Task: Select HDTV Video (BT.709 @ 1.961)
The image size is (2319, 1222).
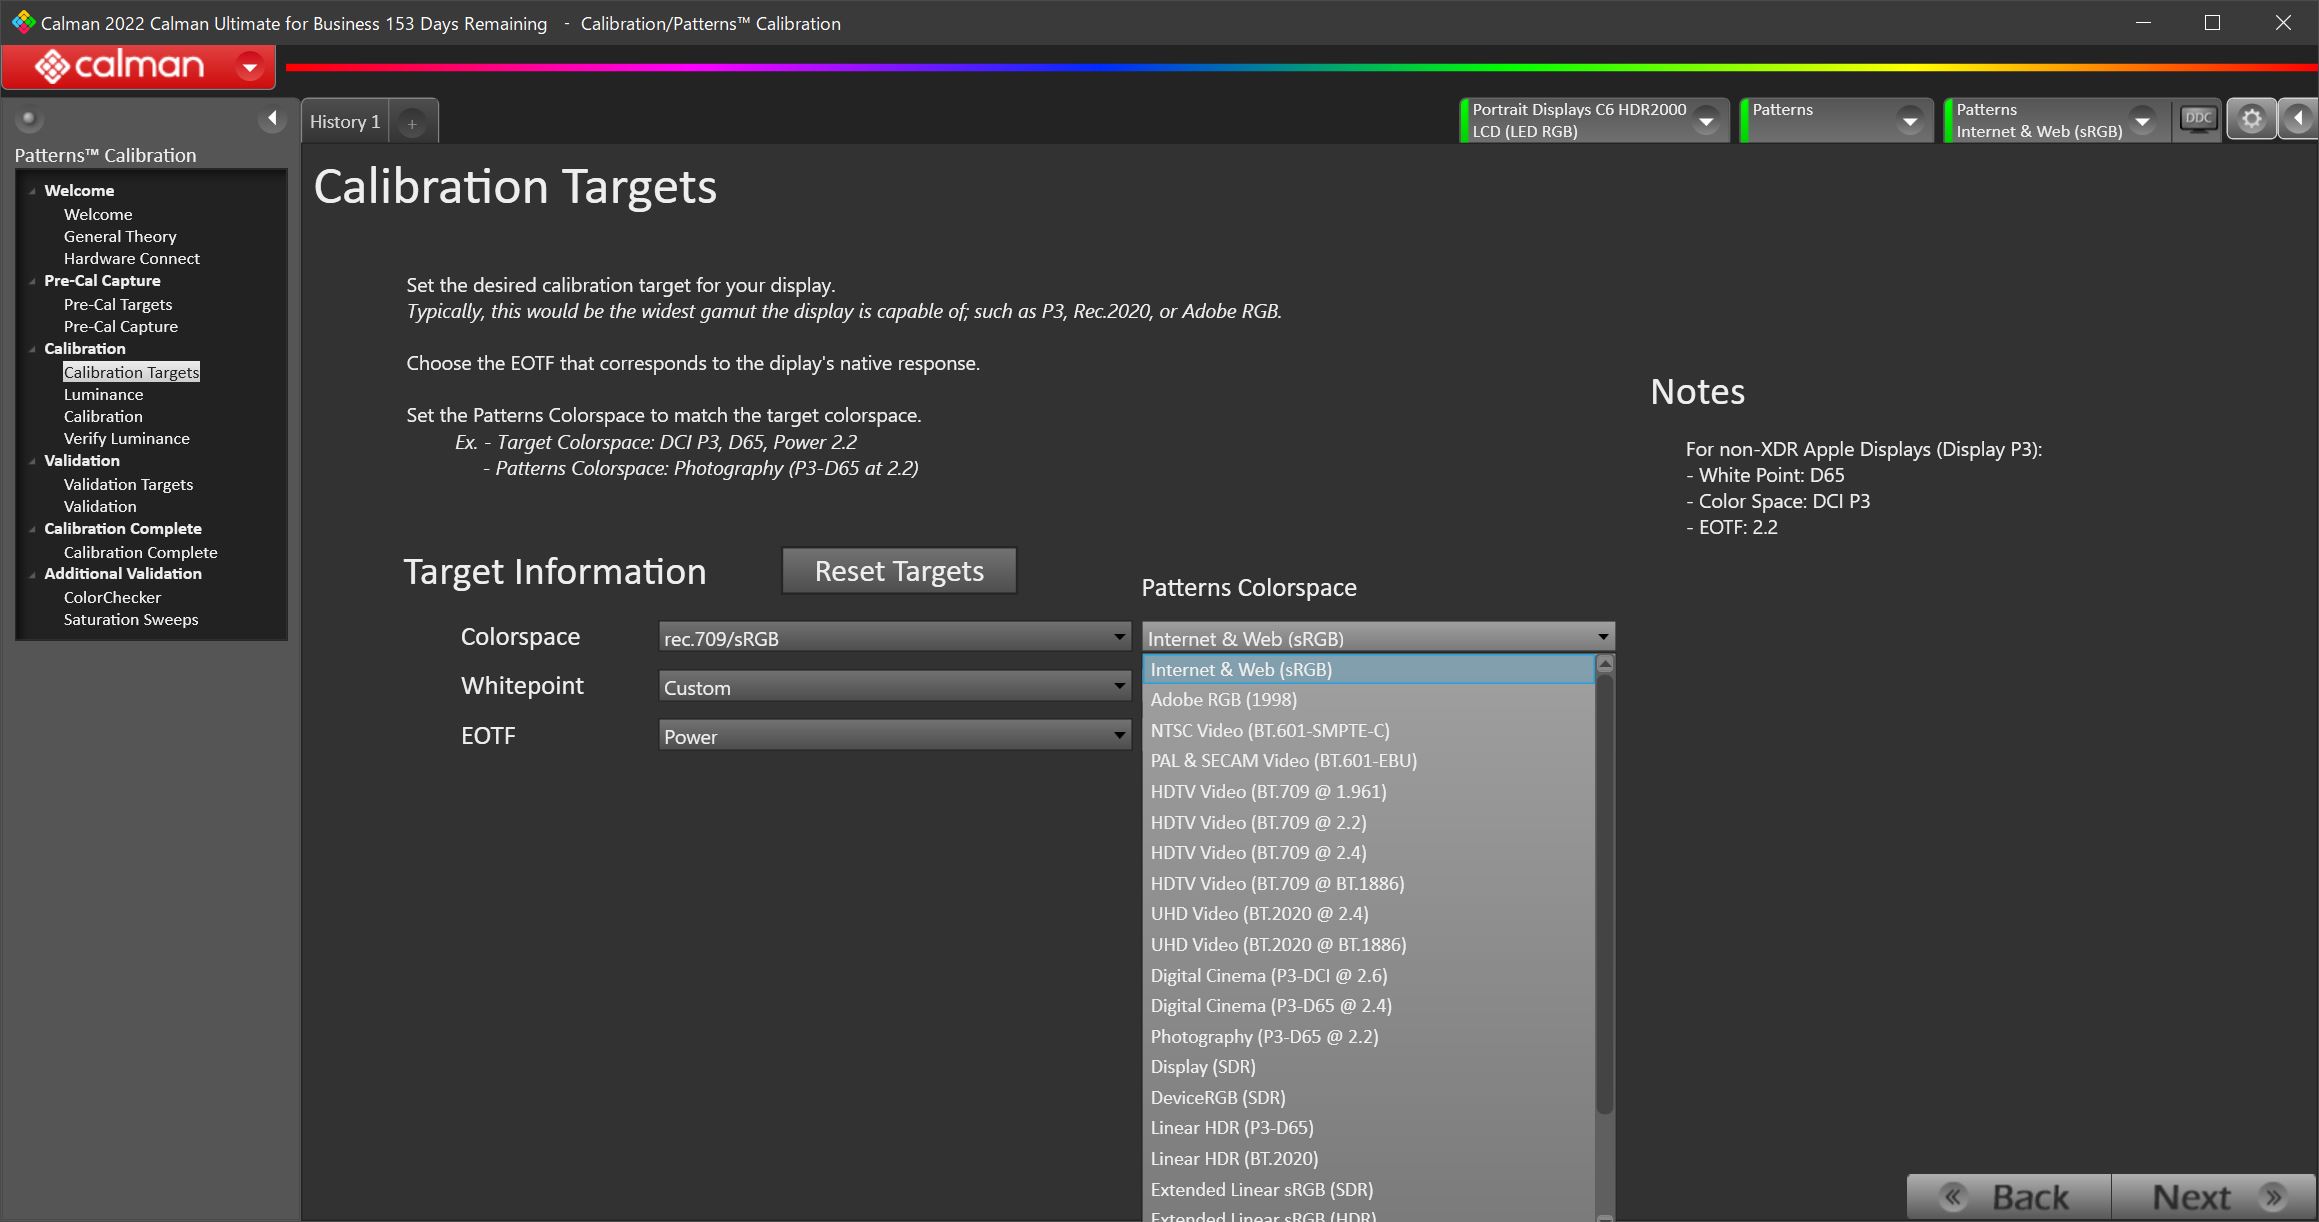Action: pyautogui.click(x=1368, y=792)
